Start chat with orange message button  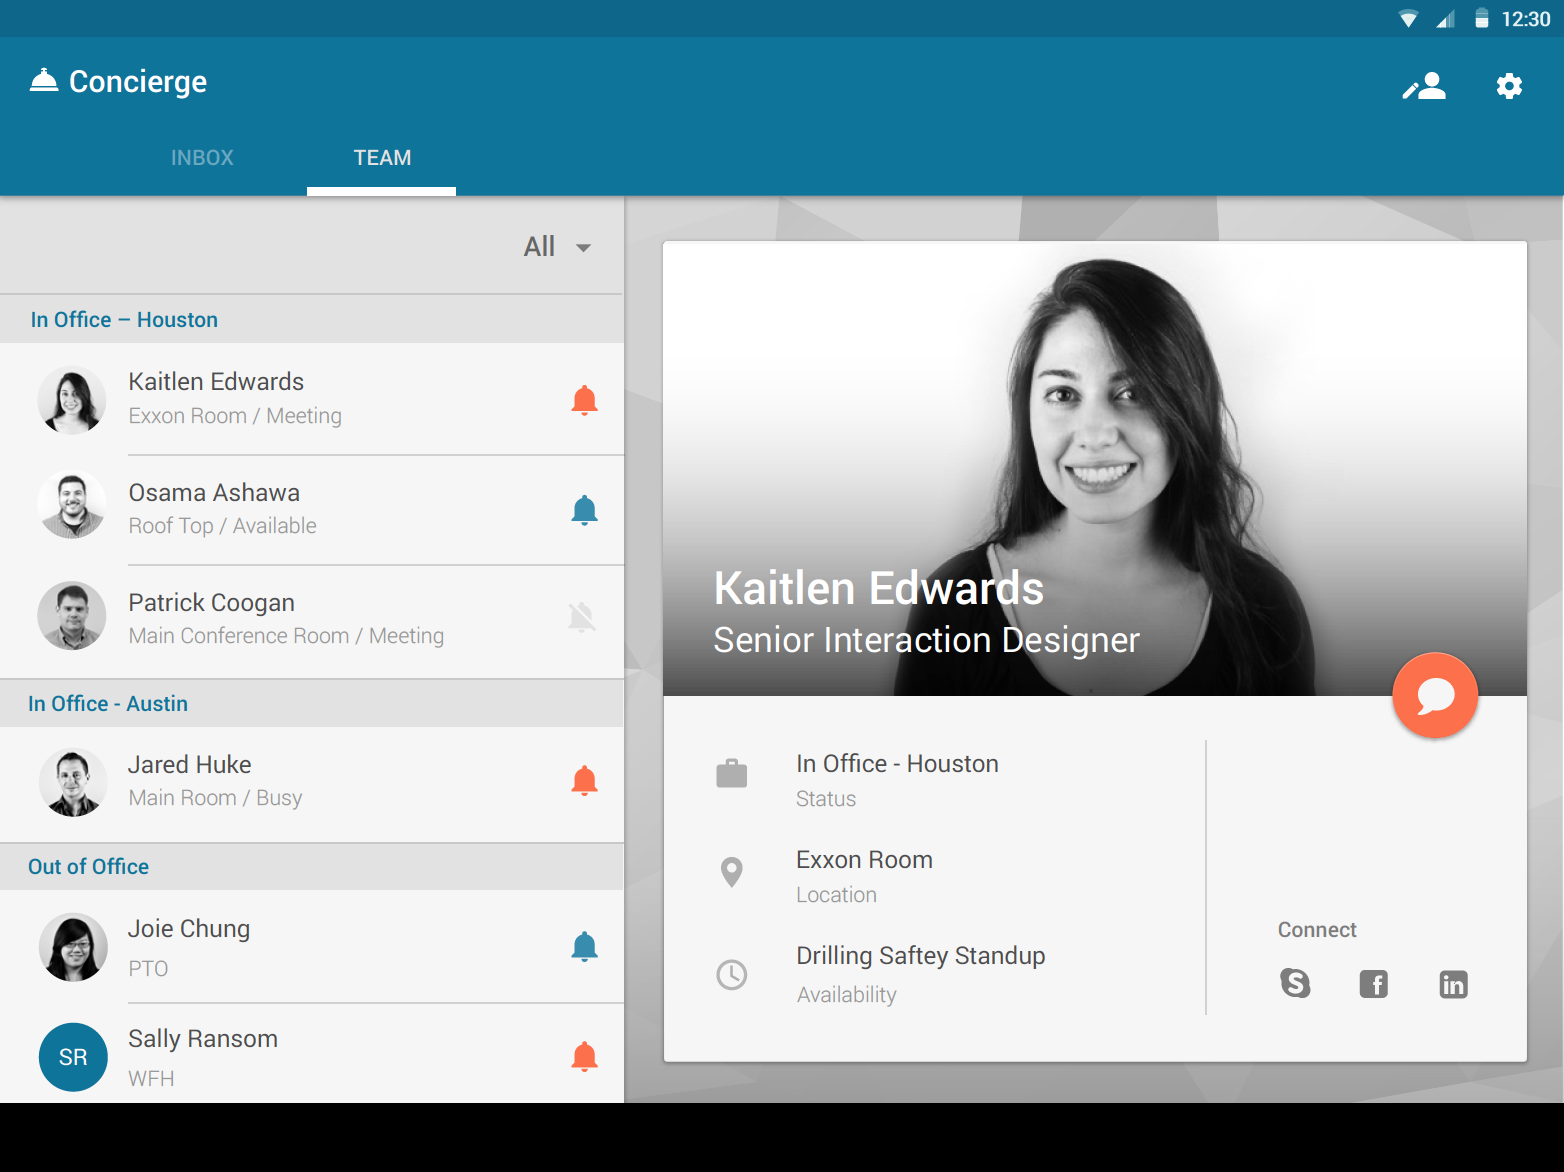pyautogui.click(x=1435, y=695)
